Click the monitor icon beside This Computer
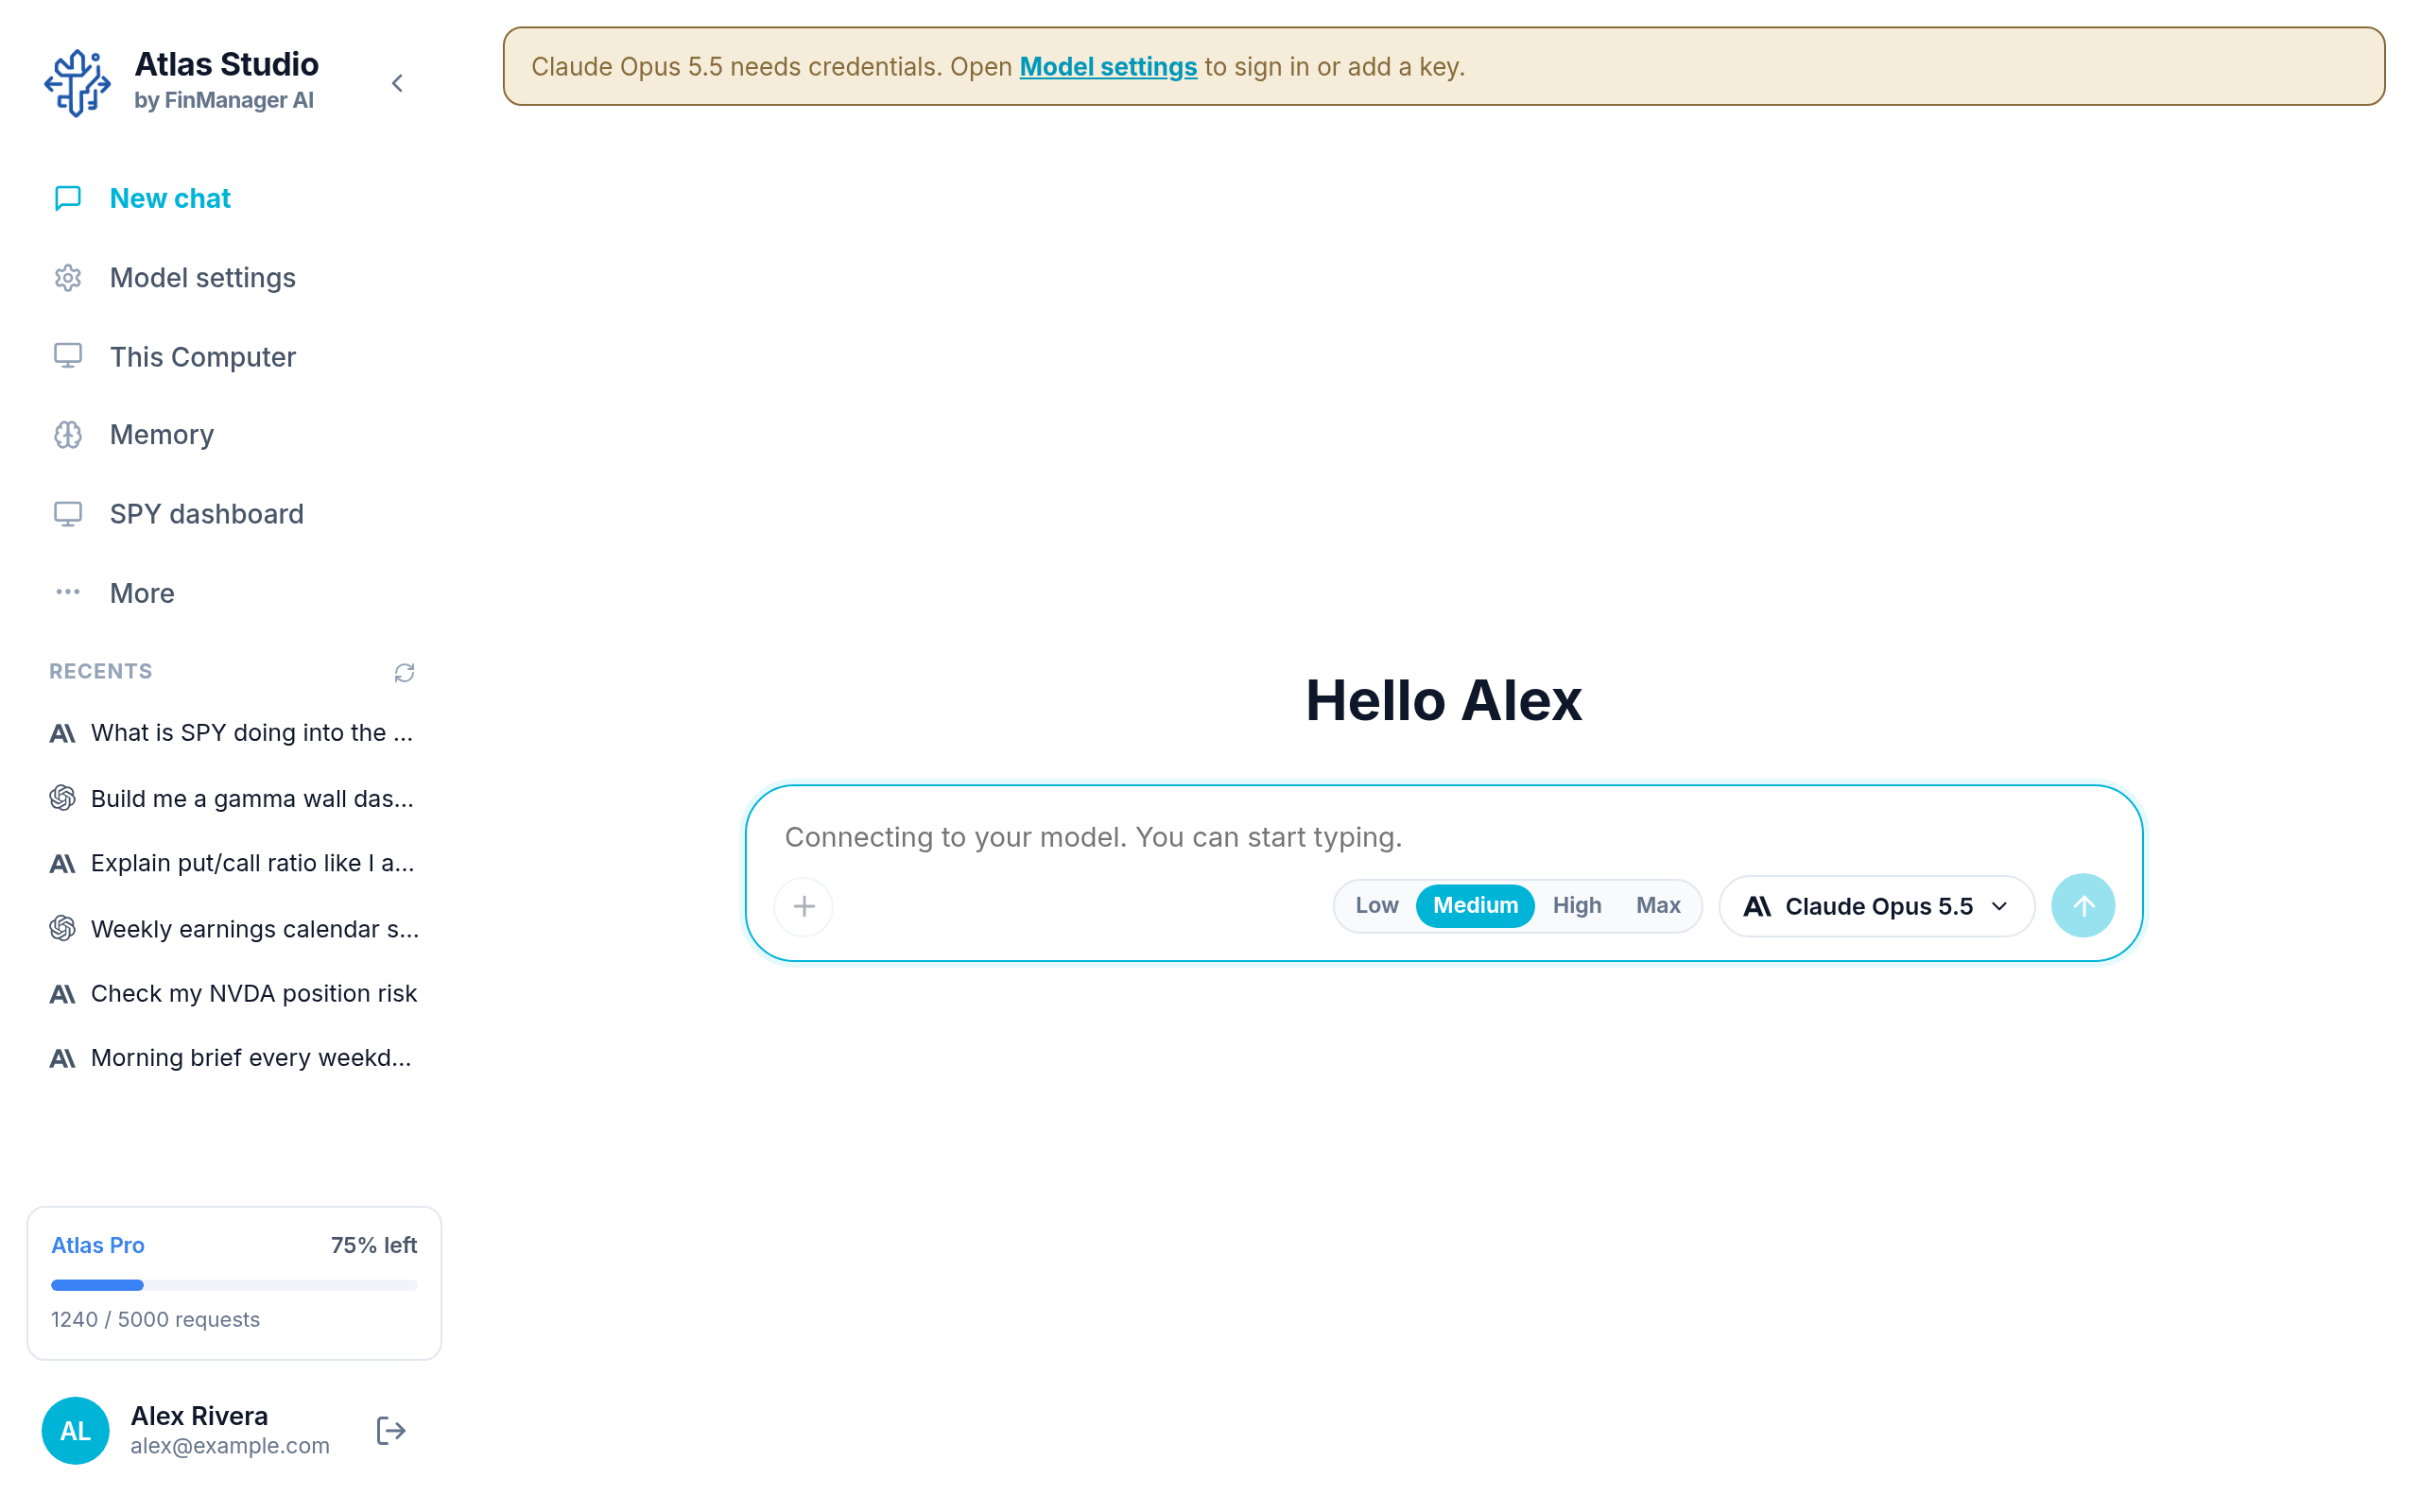This screenshot has height=1512, width=2420. pos(68,356)
